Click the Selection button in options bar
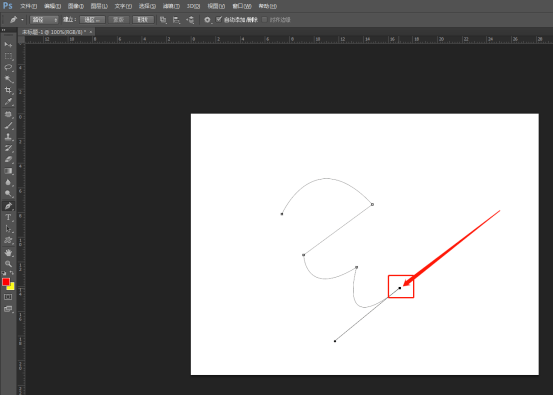This screenshot has width=554, height=395. tap(92, 20)
